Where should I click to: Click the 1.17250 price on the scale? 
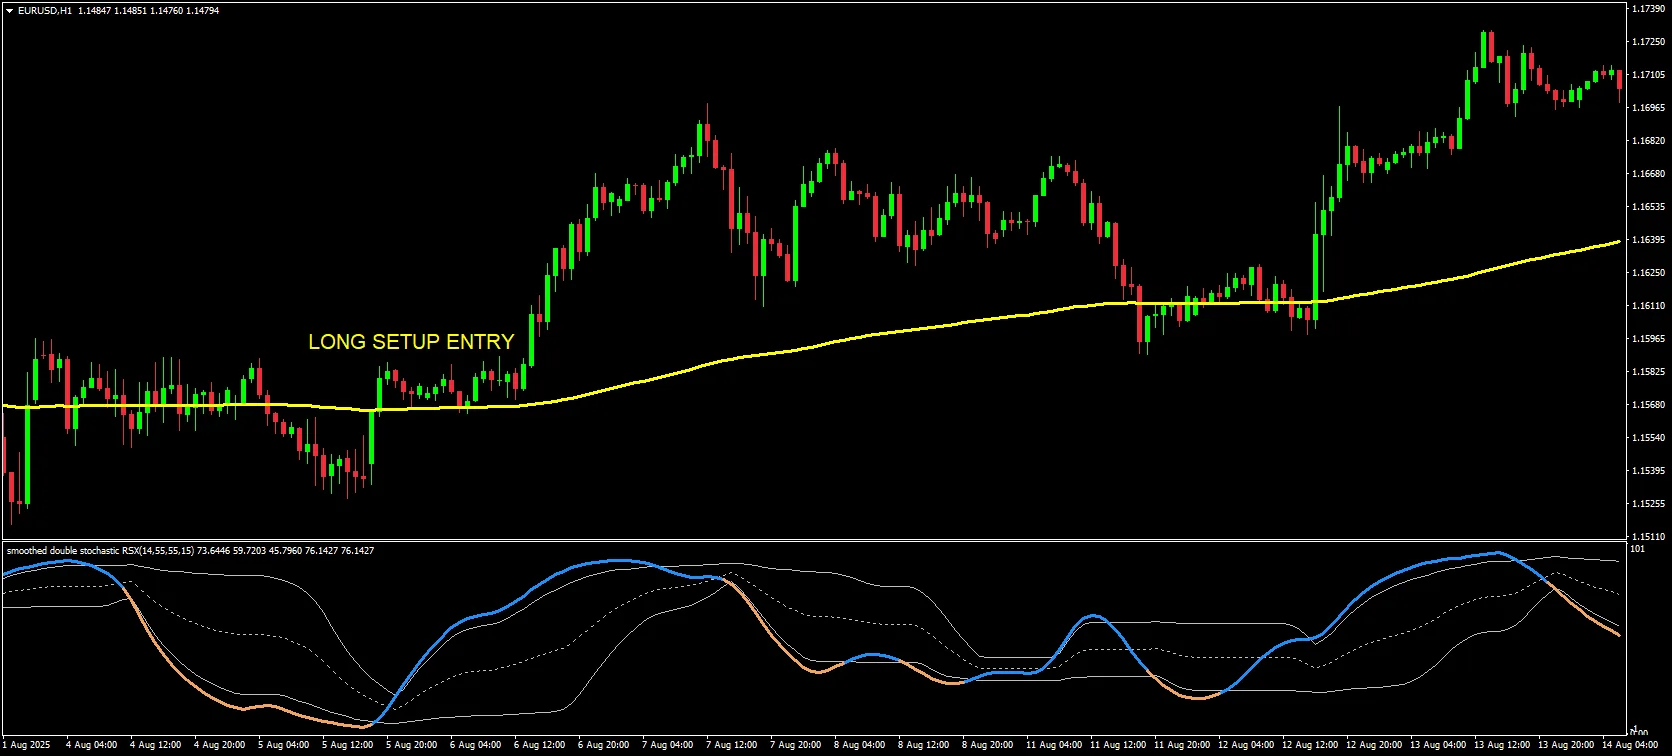click(1648, 42)
